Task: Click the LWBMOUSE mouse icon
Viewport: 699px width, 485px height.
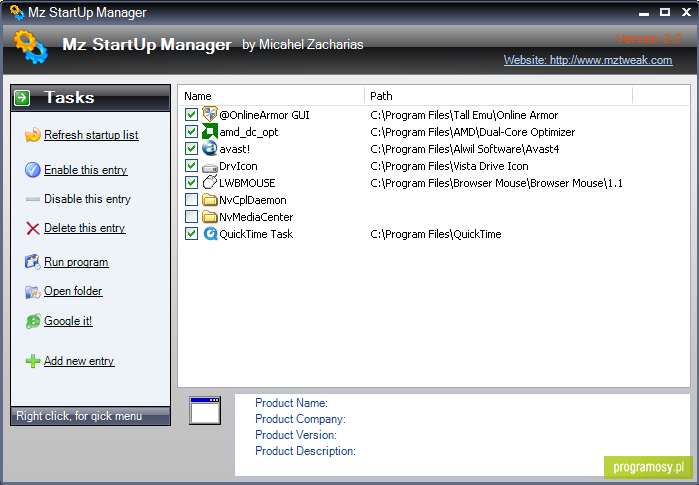Action: click(210, 182)
